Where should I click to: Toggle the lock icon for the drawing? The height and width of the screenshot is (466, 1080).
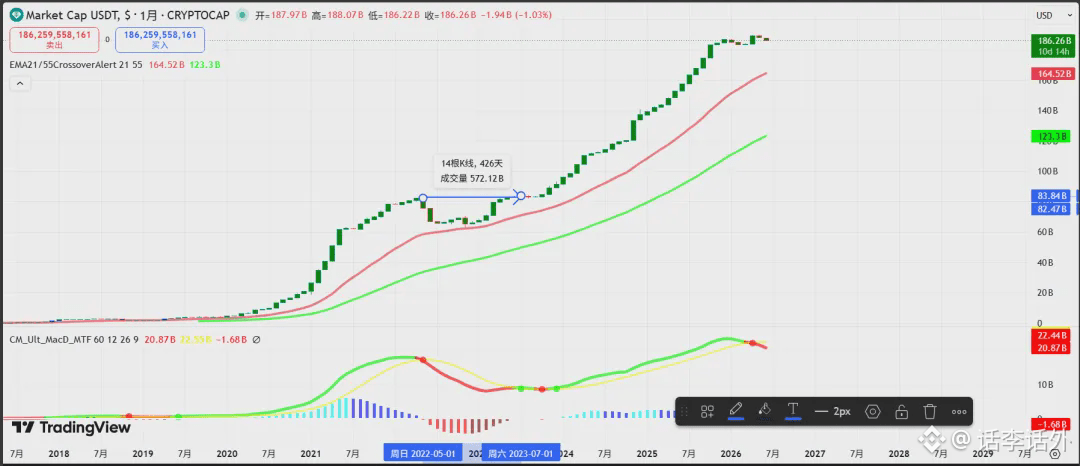pos(901,412)
